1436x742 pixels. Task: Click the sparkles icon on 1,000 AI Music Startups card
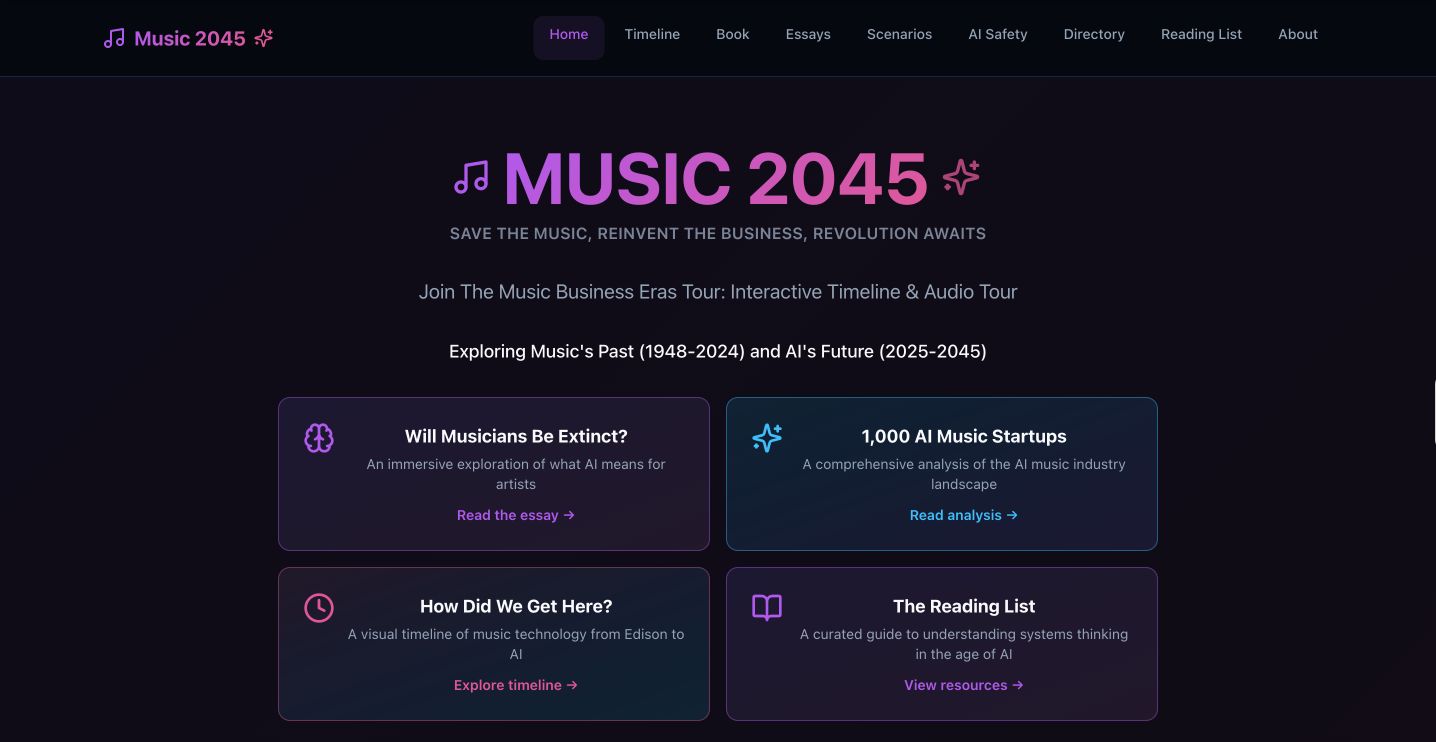(767, 438)
